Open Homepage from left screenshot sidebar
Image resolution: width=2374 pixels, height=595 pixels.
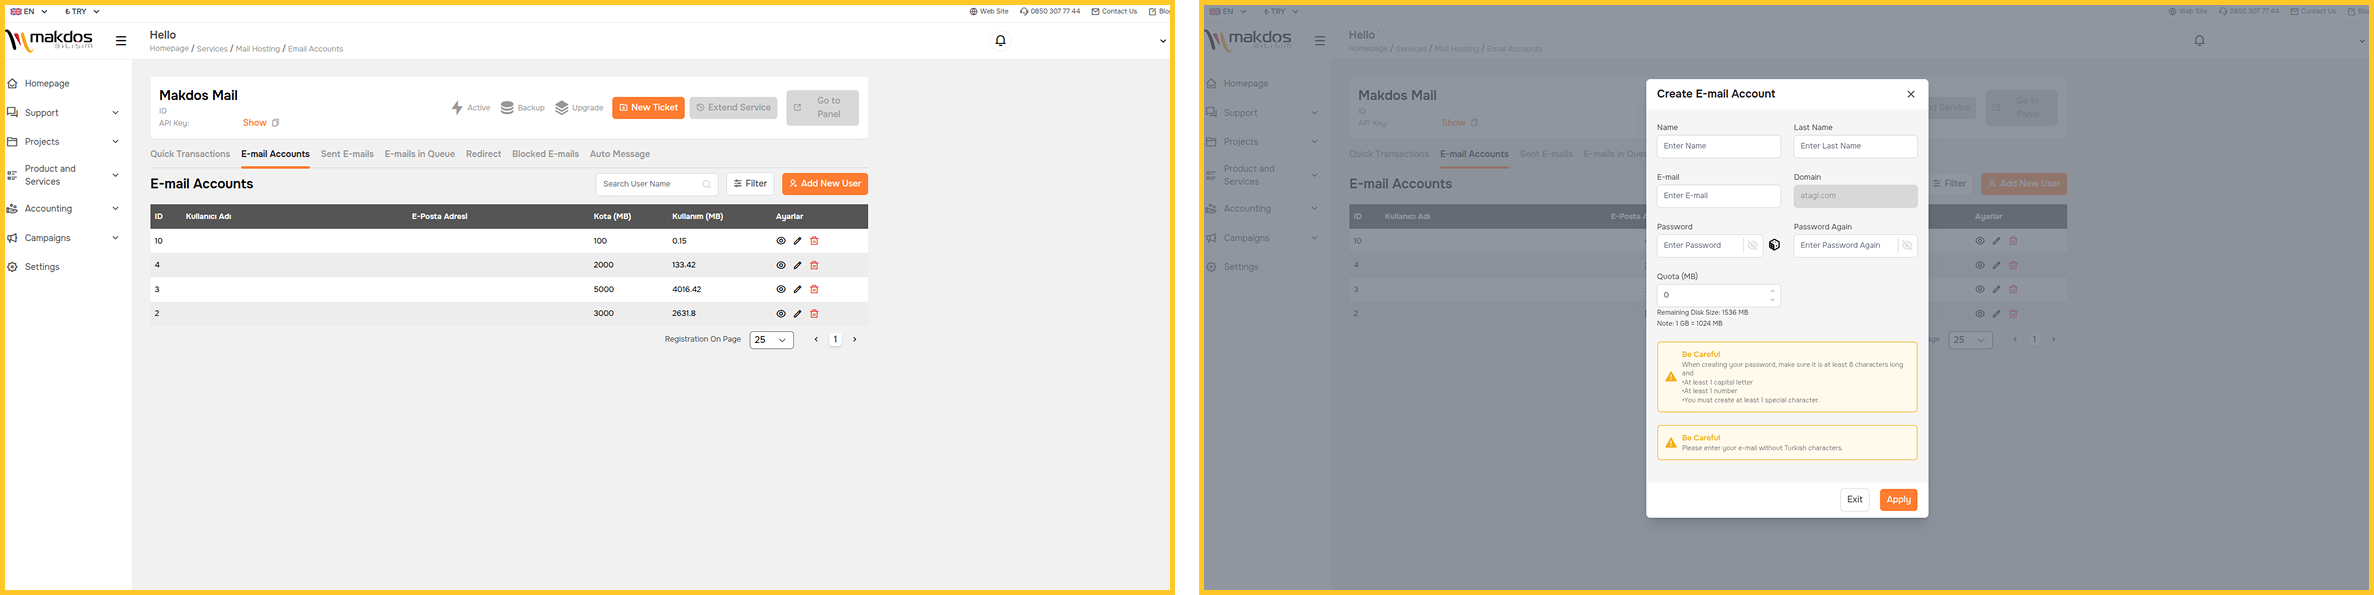point(47,84)
